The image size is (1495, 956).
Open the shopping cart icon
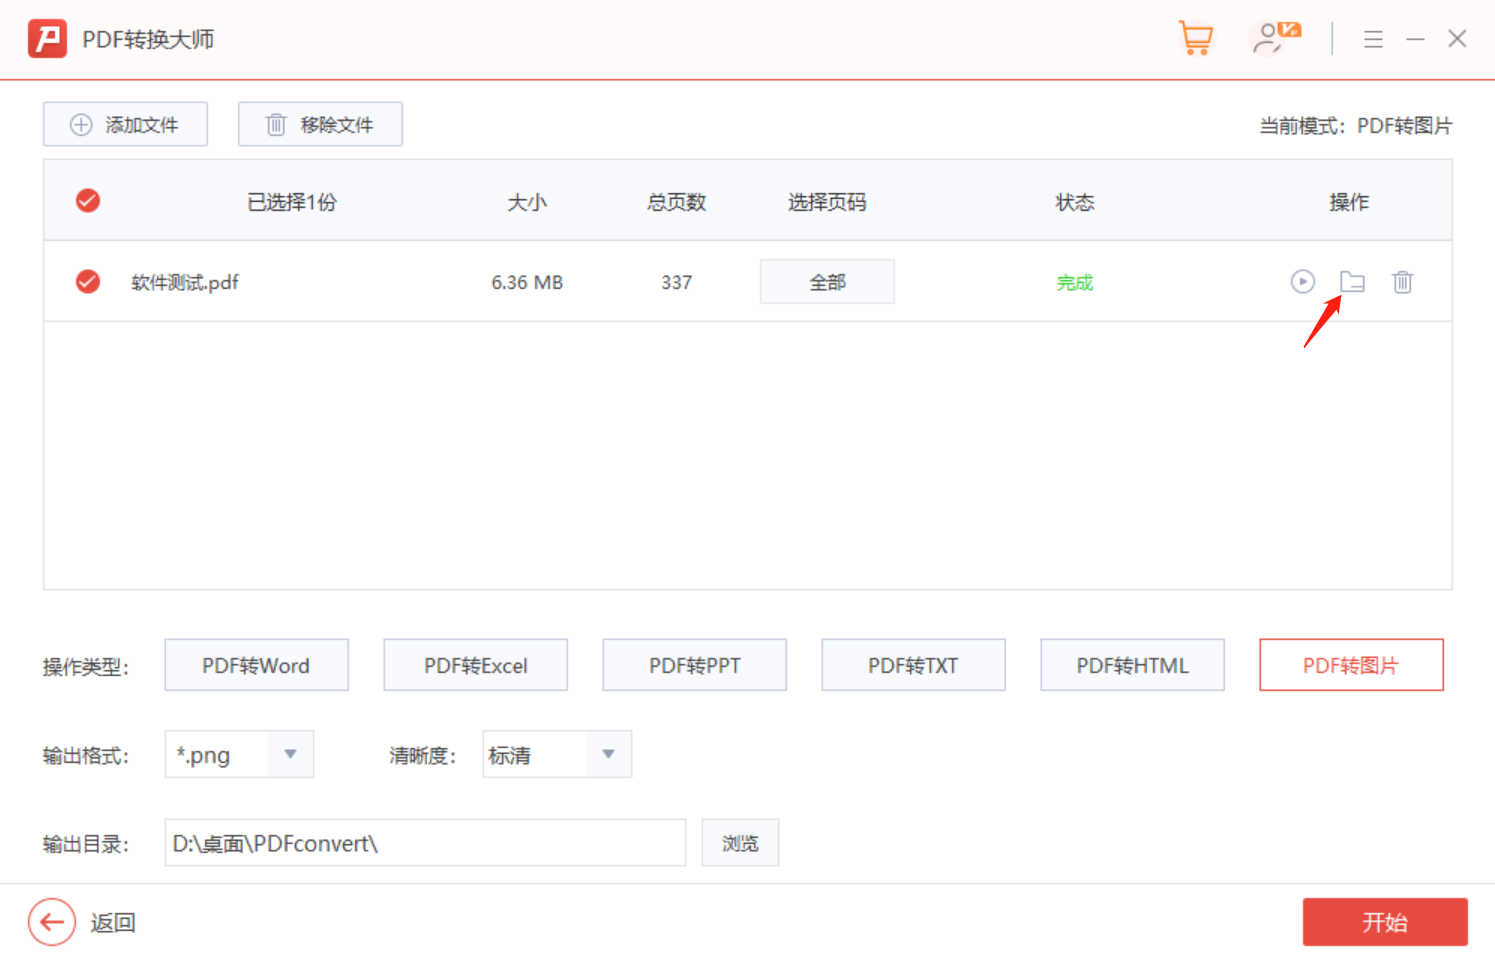pyautogui.click(x=1195, y=39)
